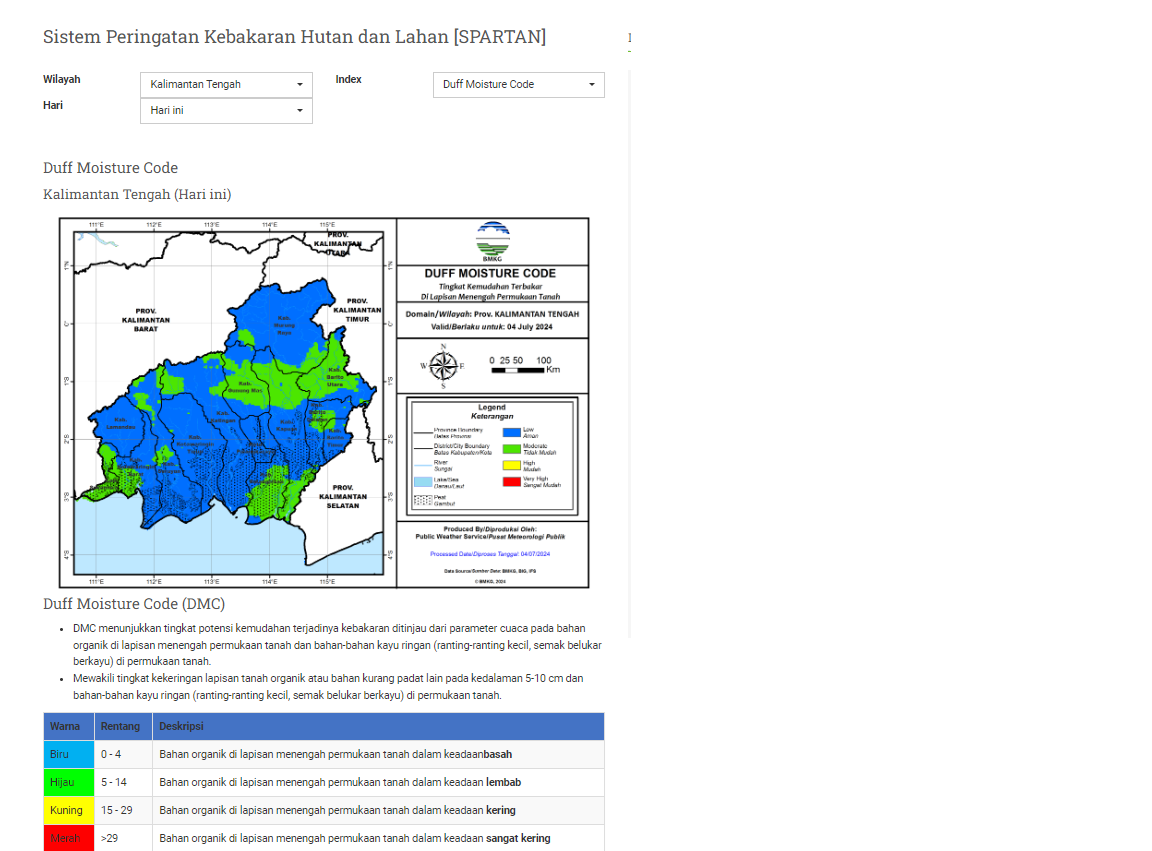Click the green Moderate legend swatch
This screenshot has width=1152, height=851.
tap(511, 448)
